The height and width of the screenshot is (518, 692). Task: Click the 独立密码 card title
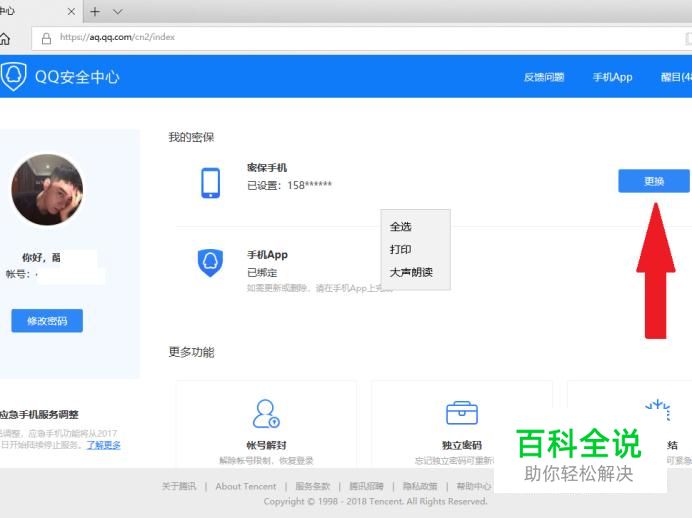coord(462,445)
